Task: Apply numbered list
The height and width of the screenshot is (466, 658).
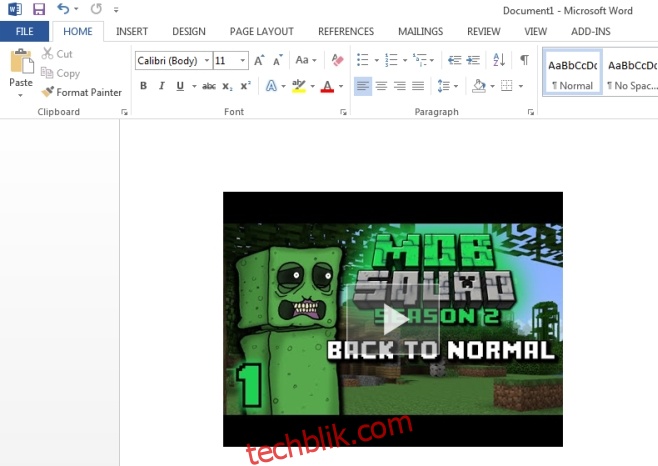Action: [391, 60]
